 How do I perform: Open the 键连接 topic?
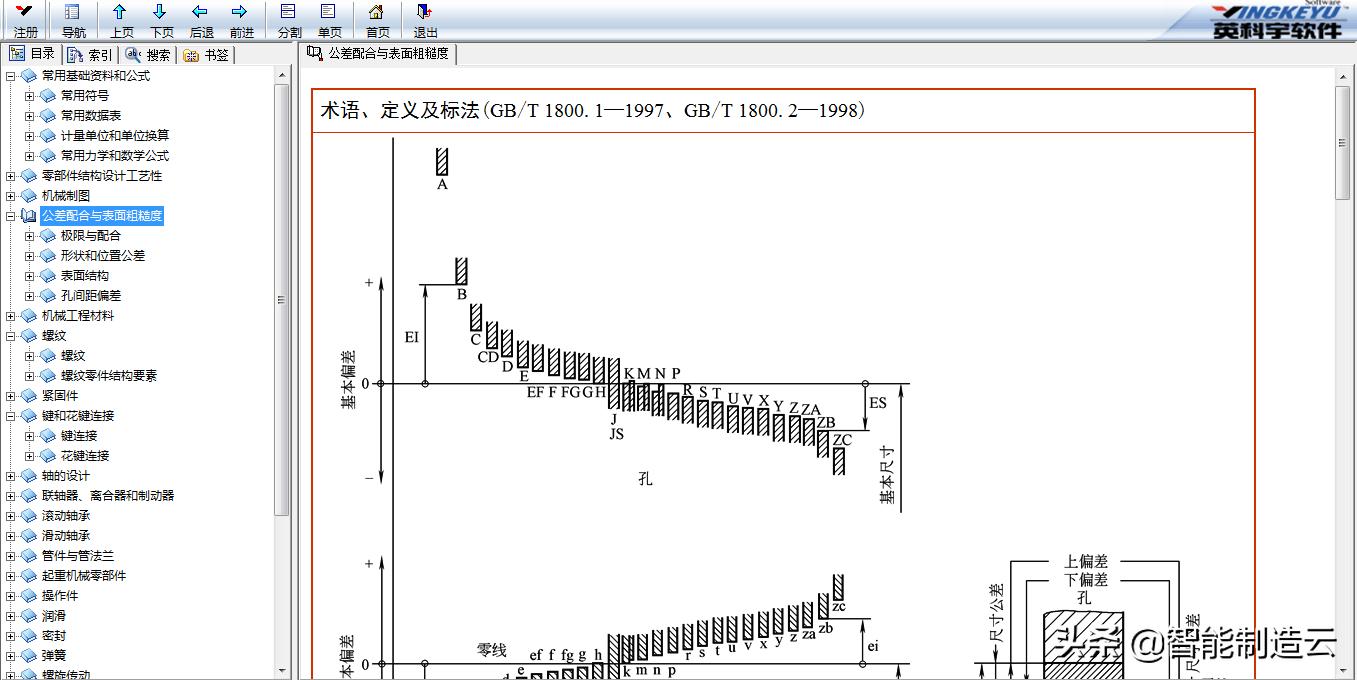pos(79,436)
